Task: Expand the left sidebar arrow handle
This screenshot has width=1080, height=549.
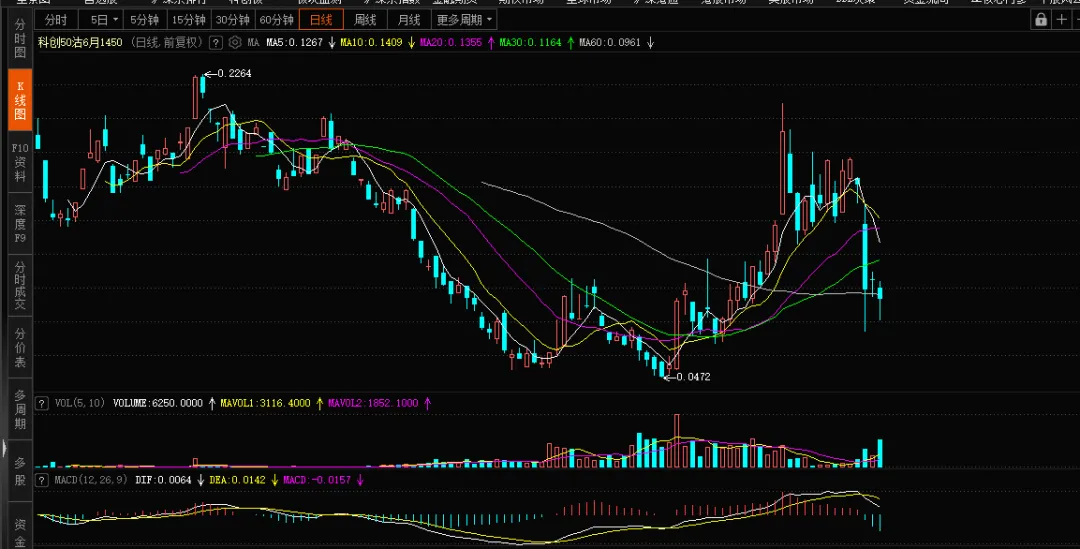Action: coord(4,450)
